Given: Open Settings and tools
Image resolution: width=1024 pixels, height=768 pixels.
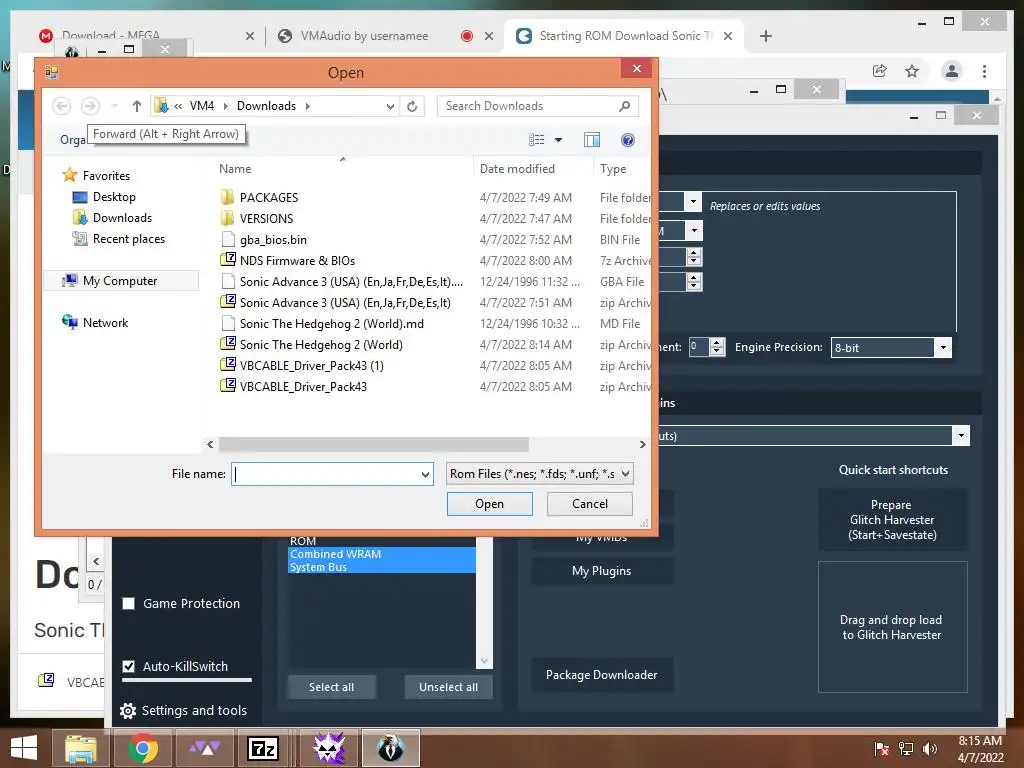Looking at the screenshot, I should coord(184,711).
